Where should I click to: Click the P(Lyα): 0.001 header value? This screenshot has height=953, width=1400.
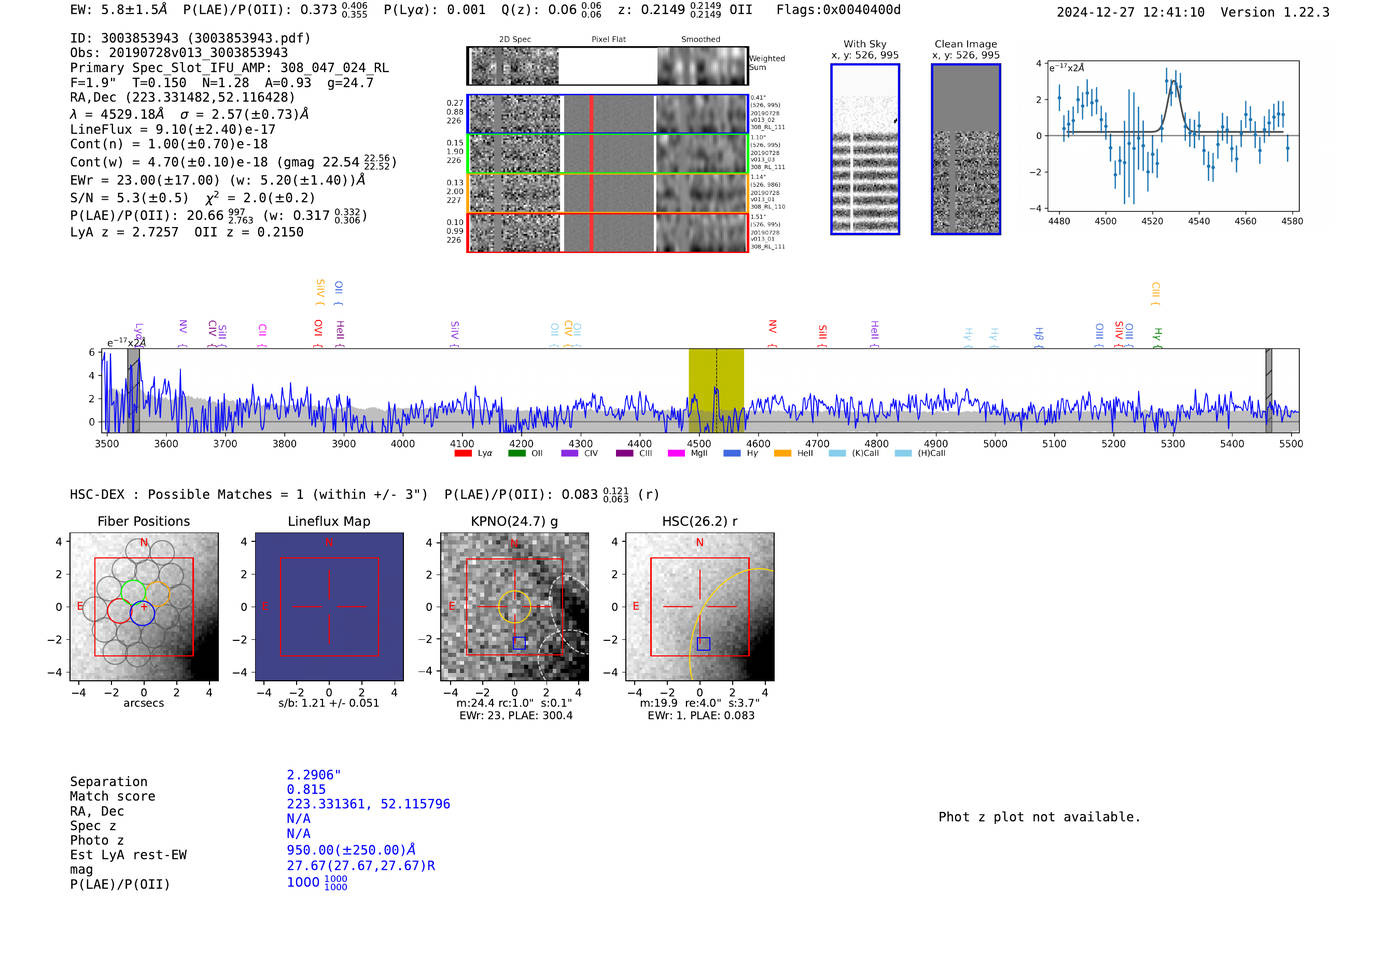pos(435,10)
